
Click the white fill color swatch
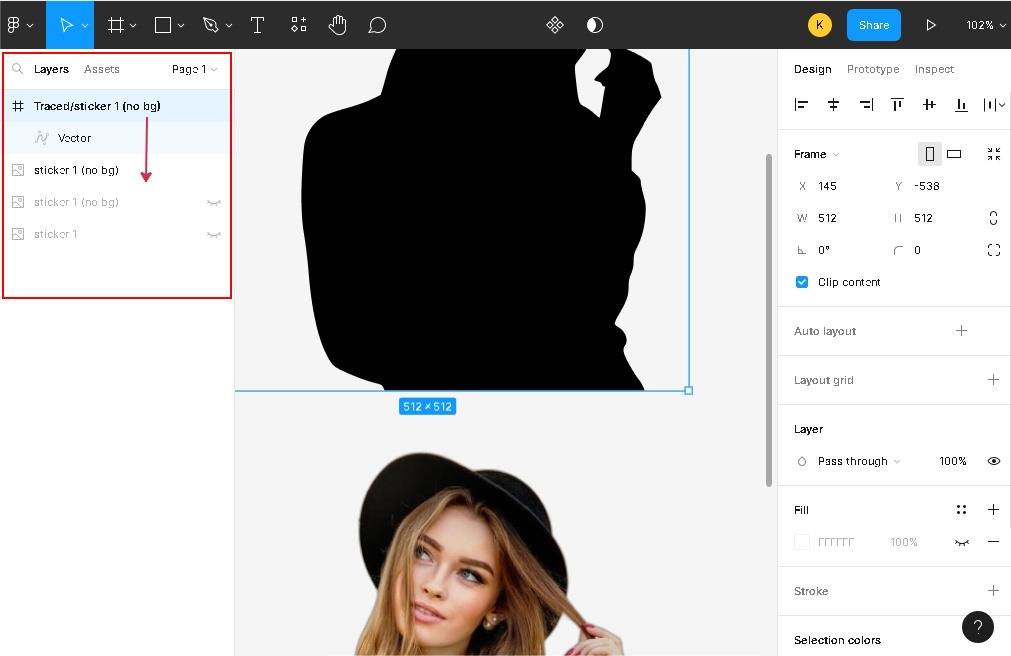[x=802, y=542]
